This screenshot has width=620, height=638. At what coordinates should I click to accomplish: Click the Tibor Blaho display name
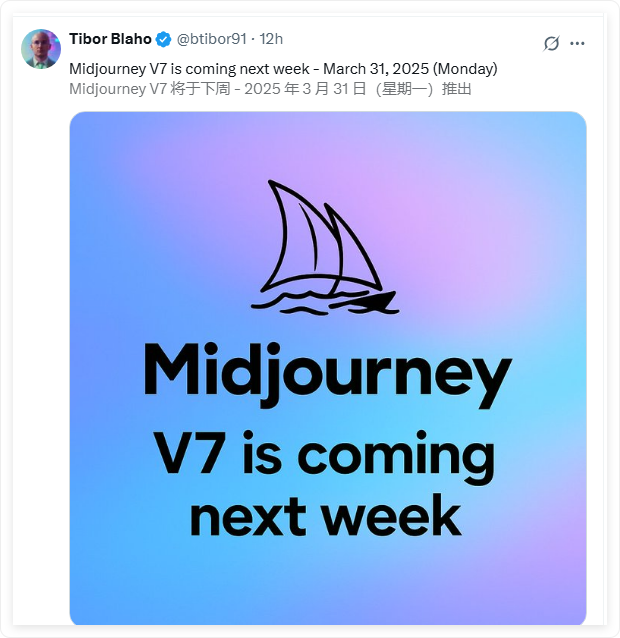(x=110, y=39)
